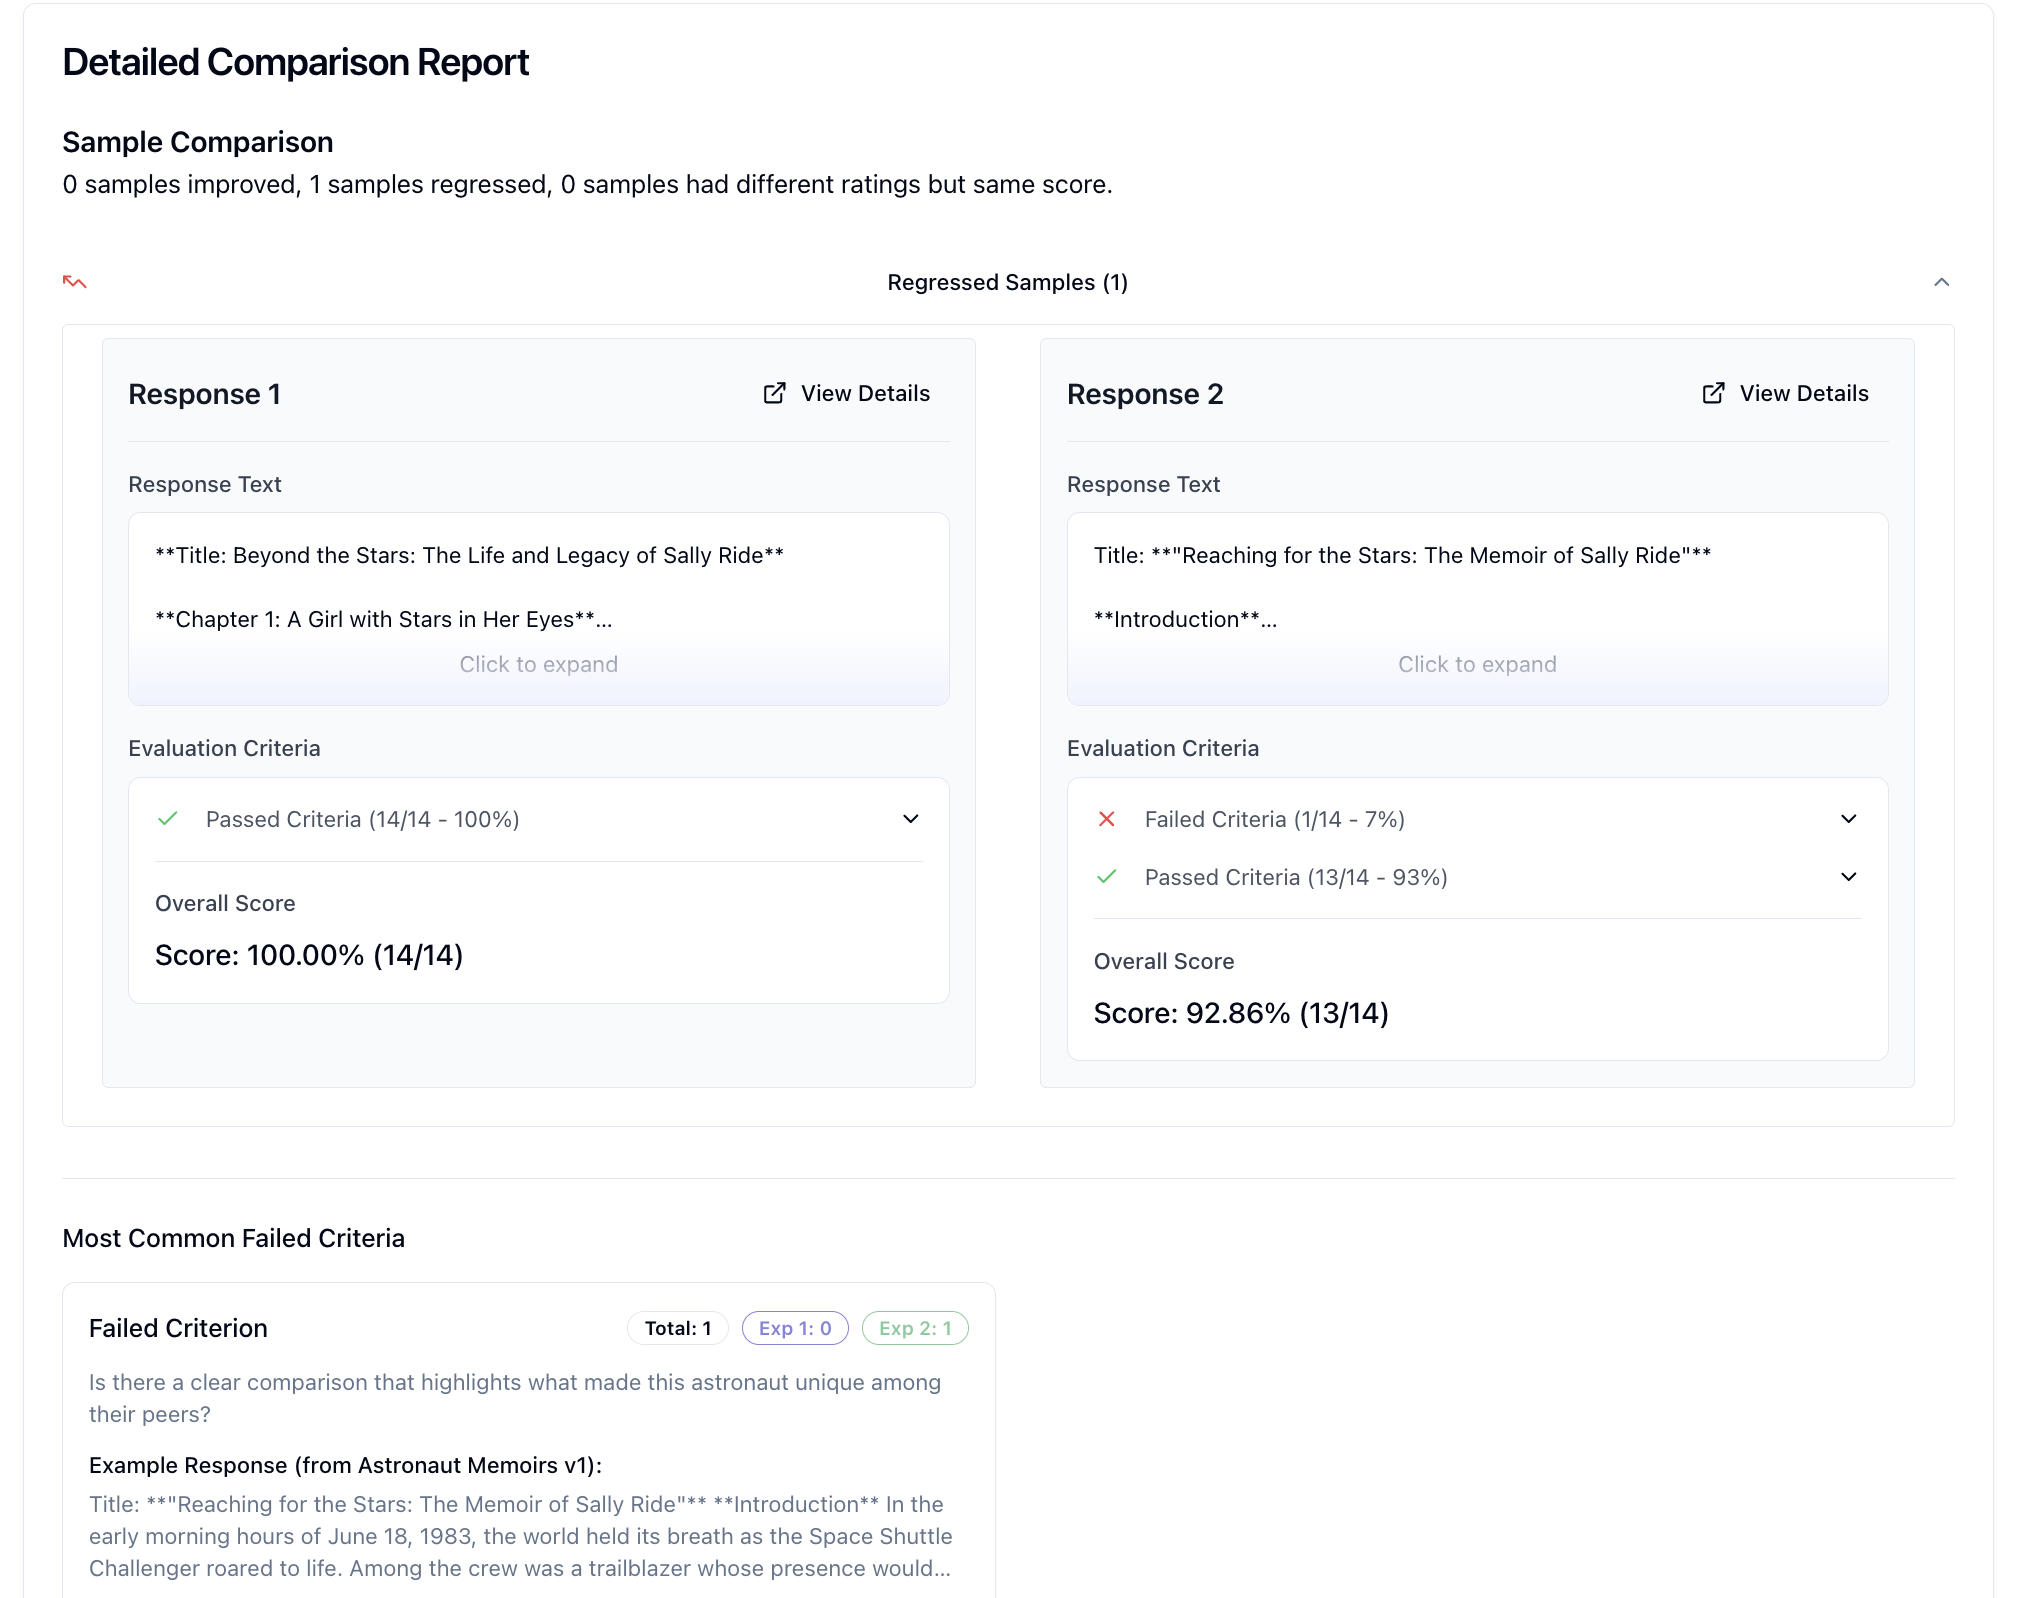Screen dimensions: 2022x1598
Task: Open the Failed Criterion example response text
Action: [x=520, y=1536]
